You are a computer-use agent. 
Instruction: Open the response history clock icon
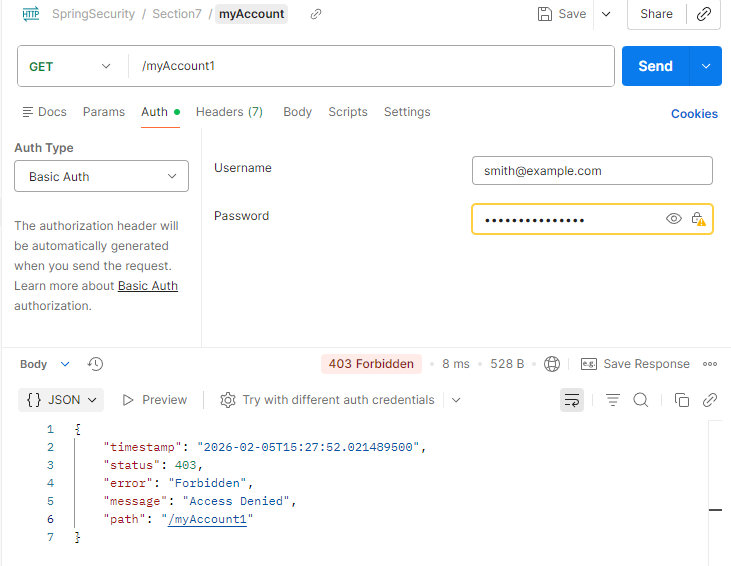tap(95, 364)
